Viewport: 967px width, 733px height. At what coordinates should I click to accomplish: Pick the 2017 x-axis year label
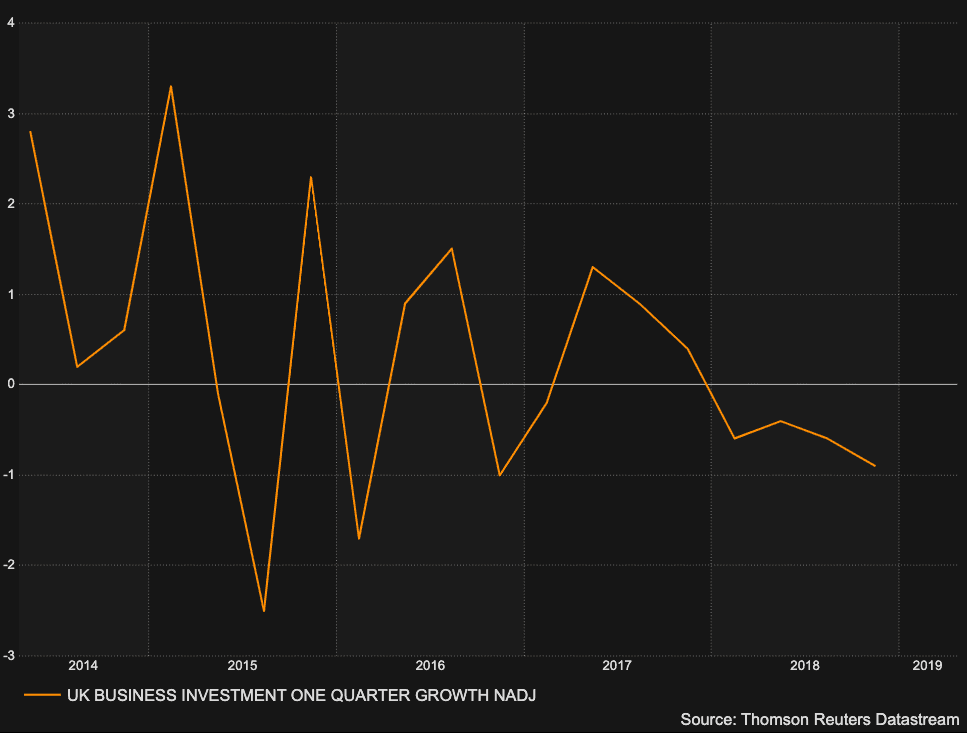click(x=617, y=665)
